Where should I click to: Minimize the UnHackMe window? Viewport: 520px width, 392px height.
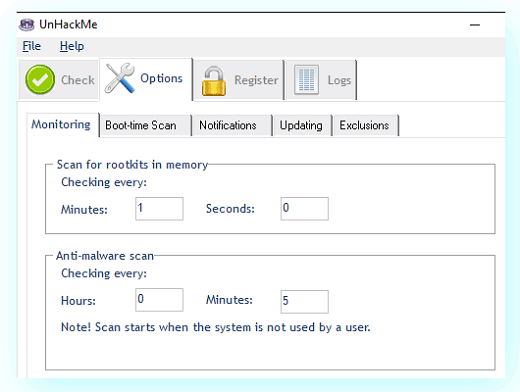coord(475,25)
